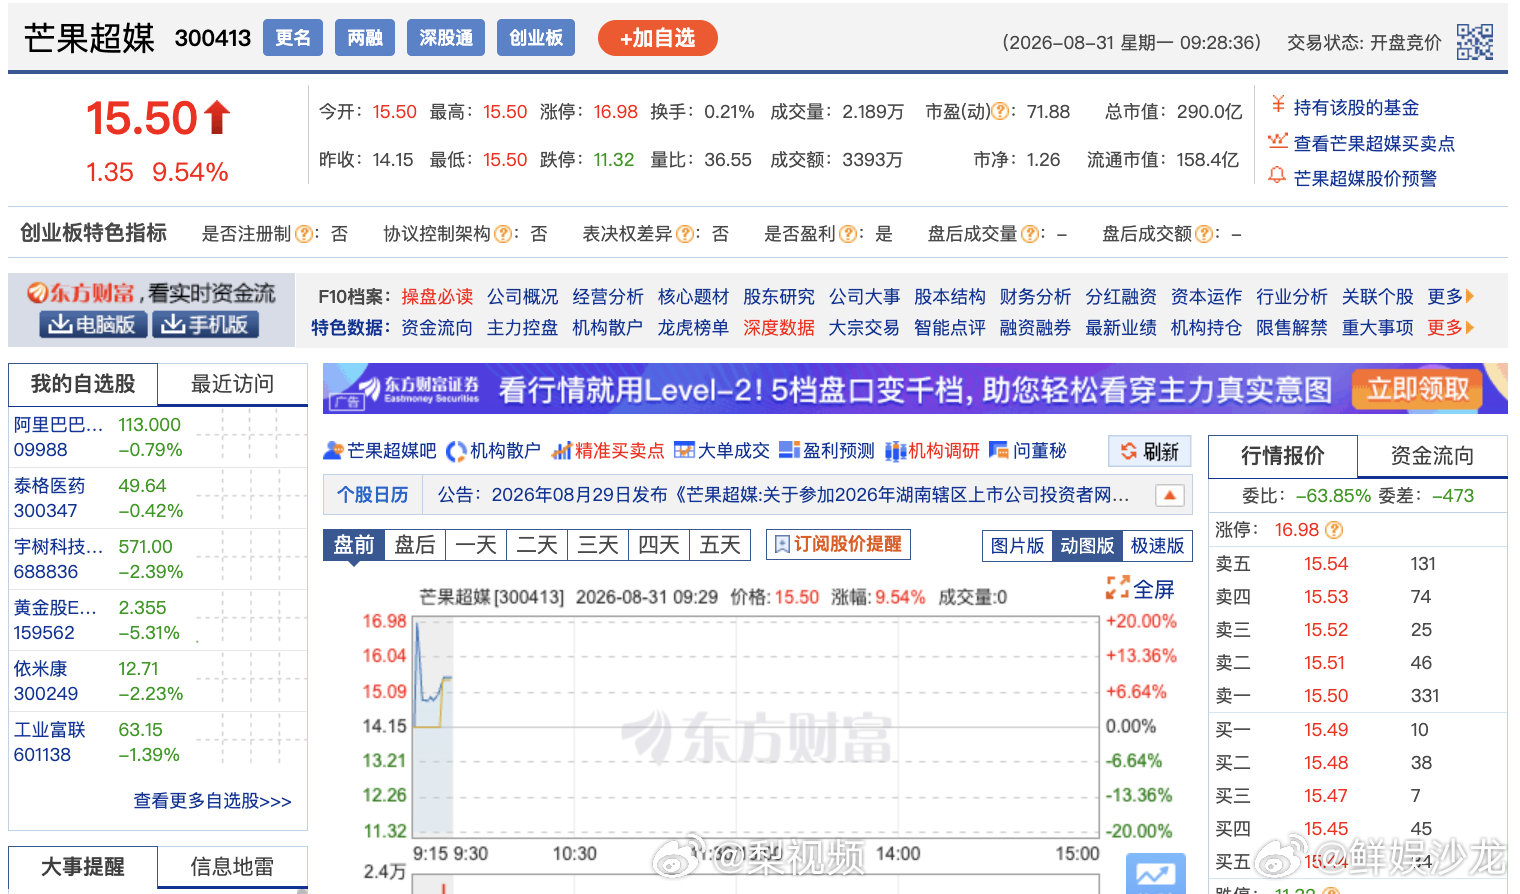
Task: Click 订阅股价提醒 button
Action: coord(838,544)
